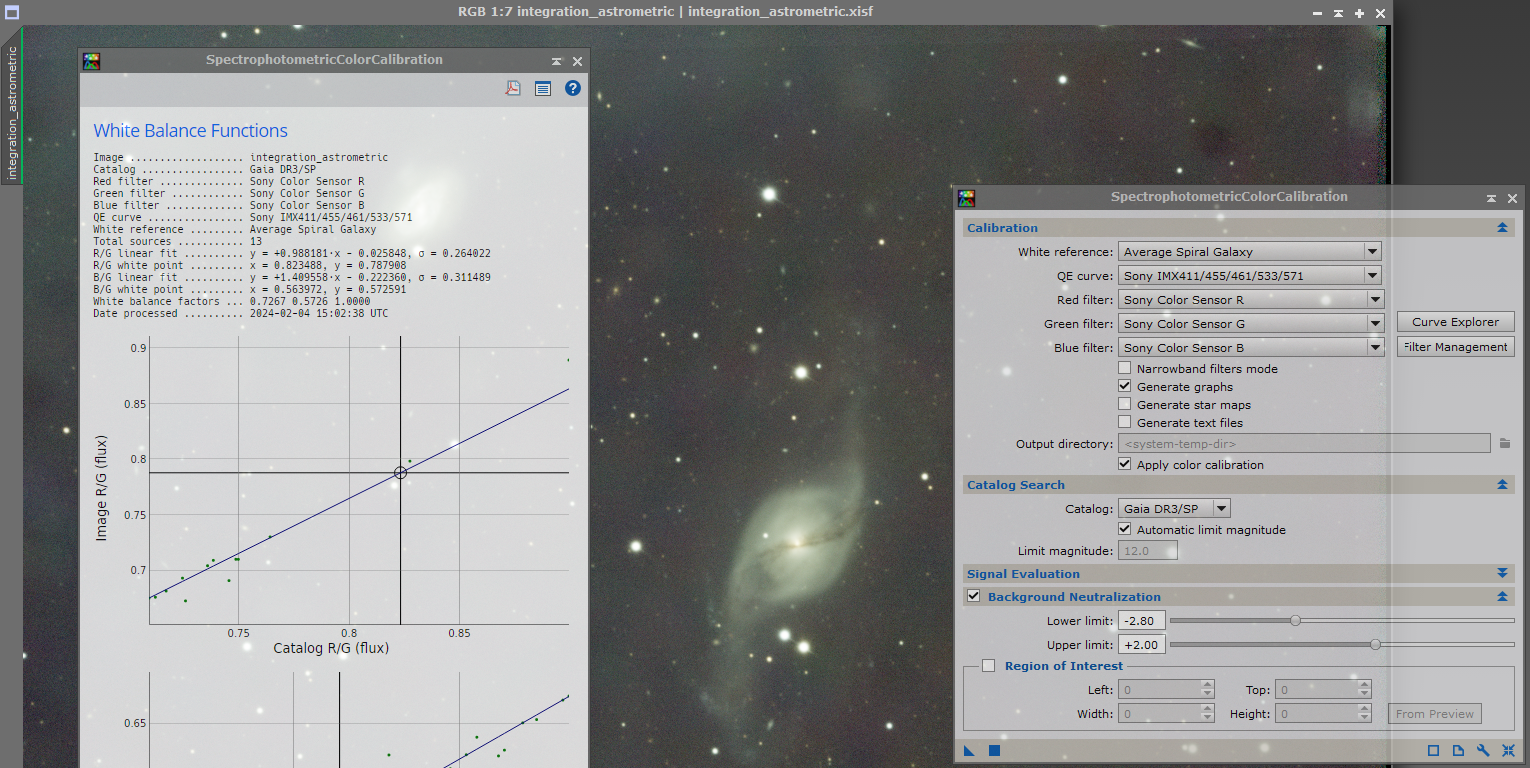Viewport: 1530px width, 768px height.
Task: Enable Narrowband filters mode
Action: pyautogui.click(x=1125, y=369)
